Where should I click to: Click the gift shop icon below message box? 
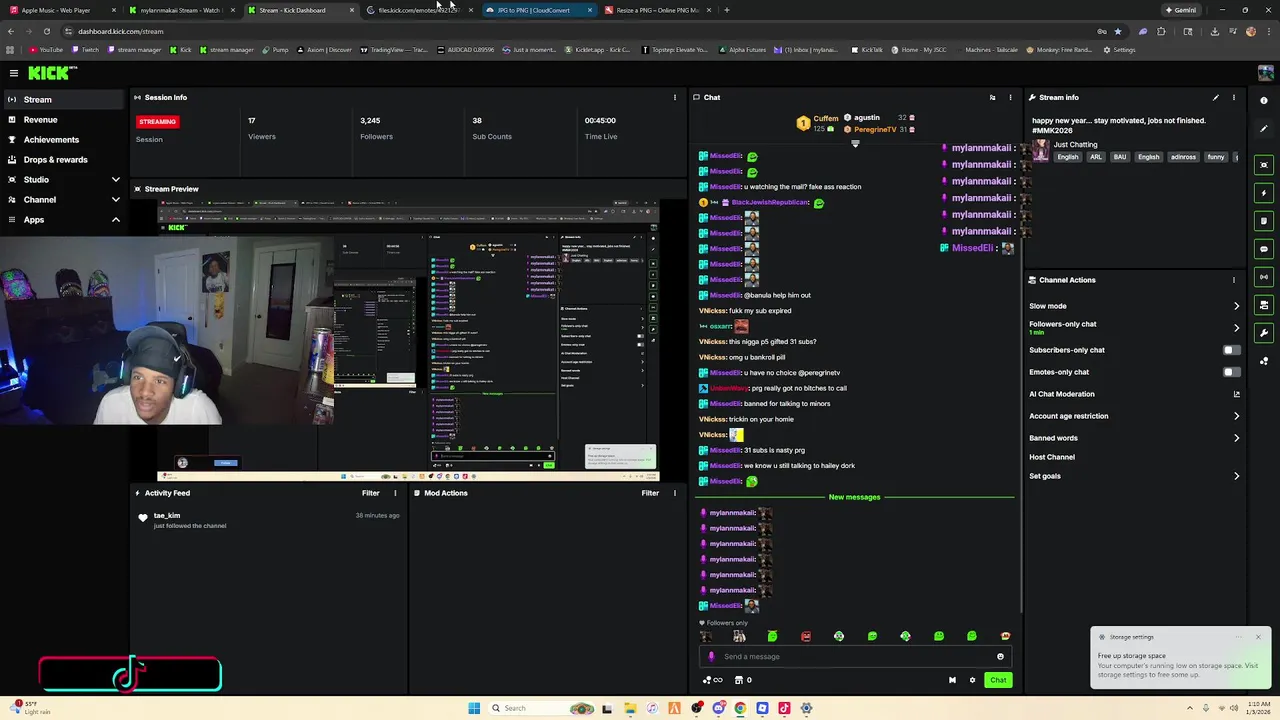click(739, 680)
